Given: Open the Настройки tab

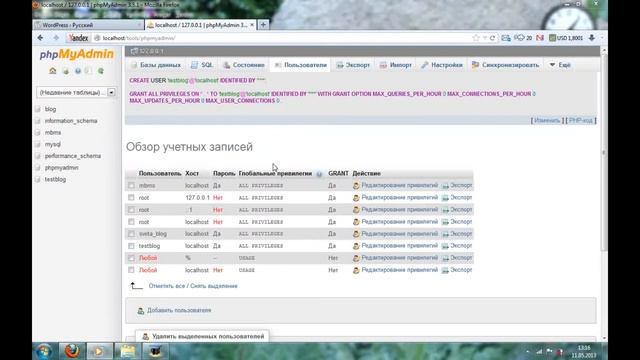Looking at the screenshot, I should (x=442, y=65).
